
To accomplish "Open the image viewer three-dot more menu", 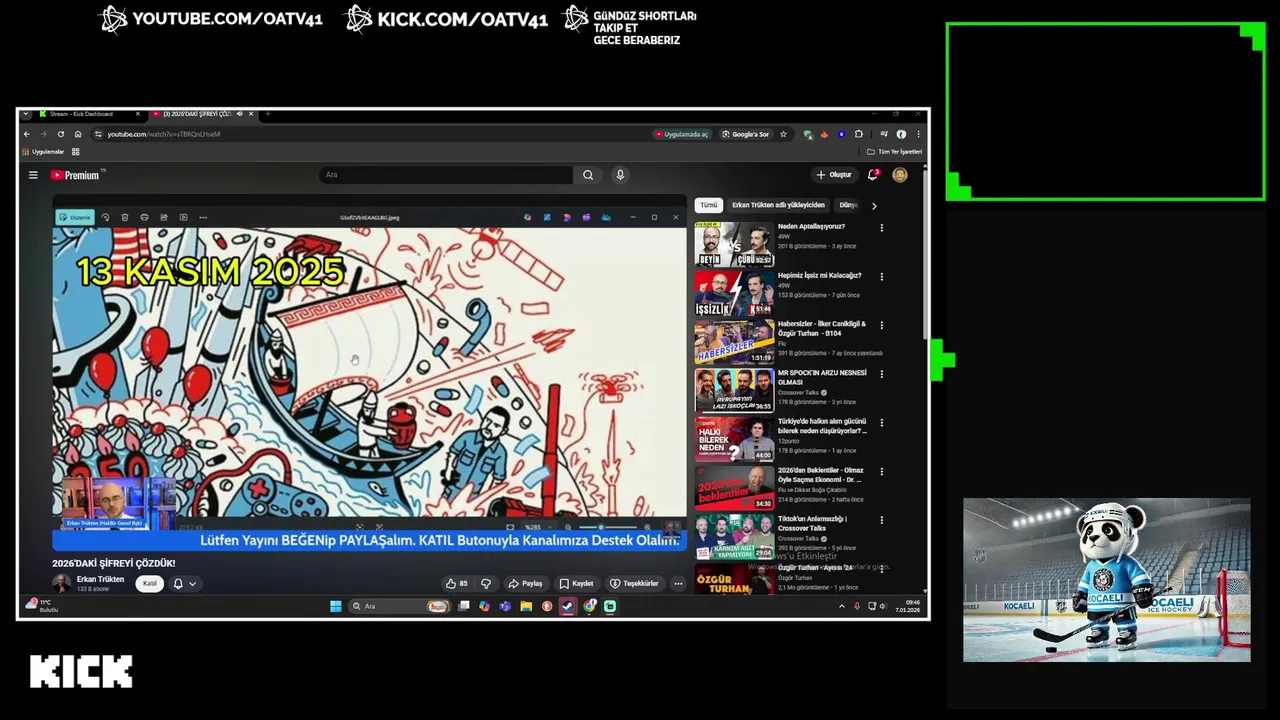I will tap(203, 217).
